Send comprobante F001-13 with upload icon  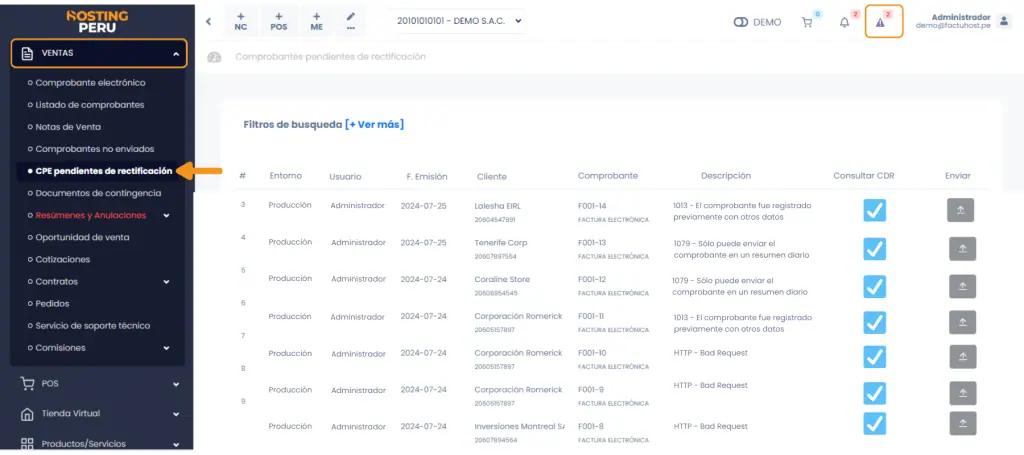tap(962, 249)
